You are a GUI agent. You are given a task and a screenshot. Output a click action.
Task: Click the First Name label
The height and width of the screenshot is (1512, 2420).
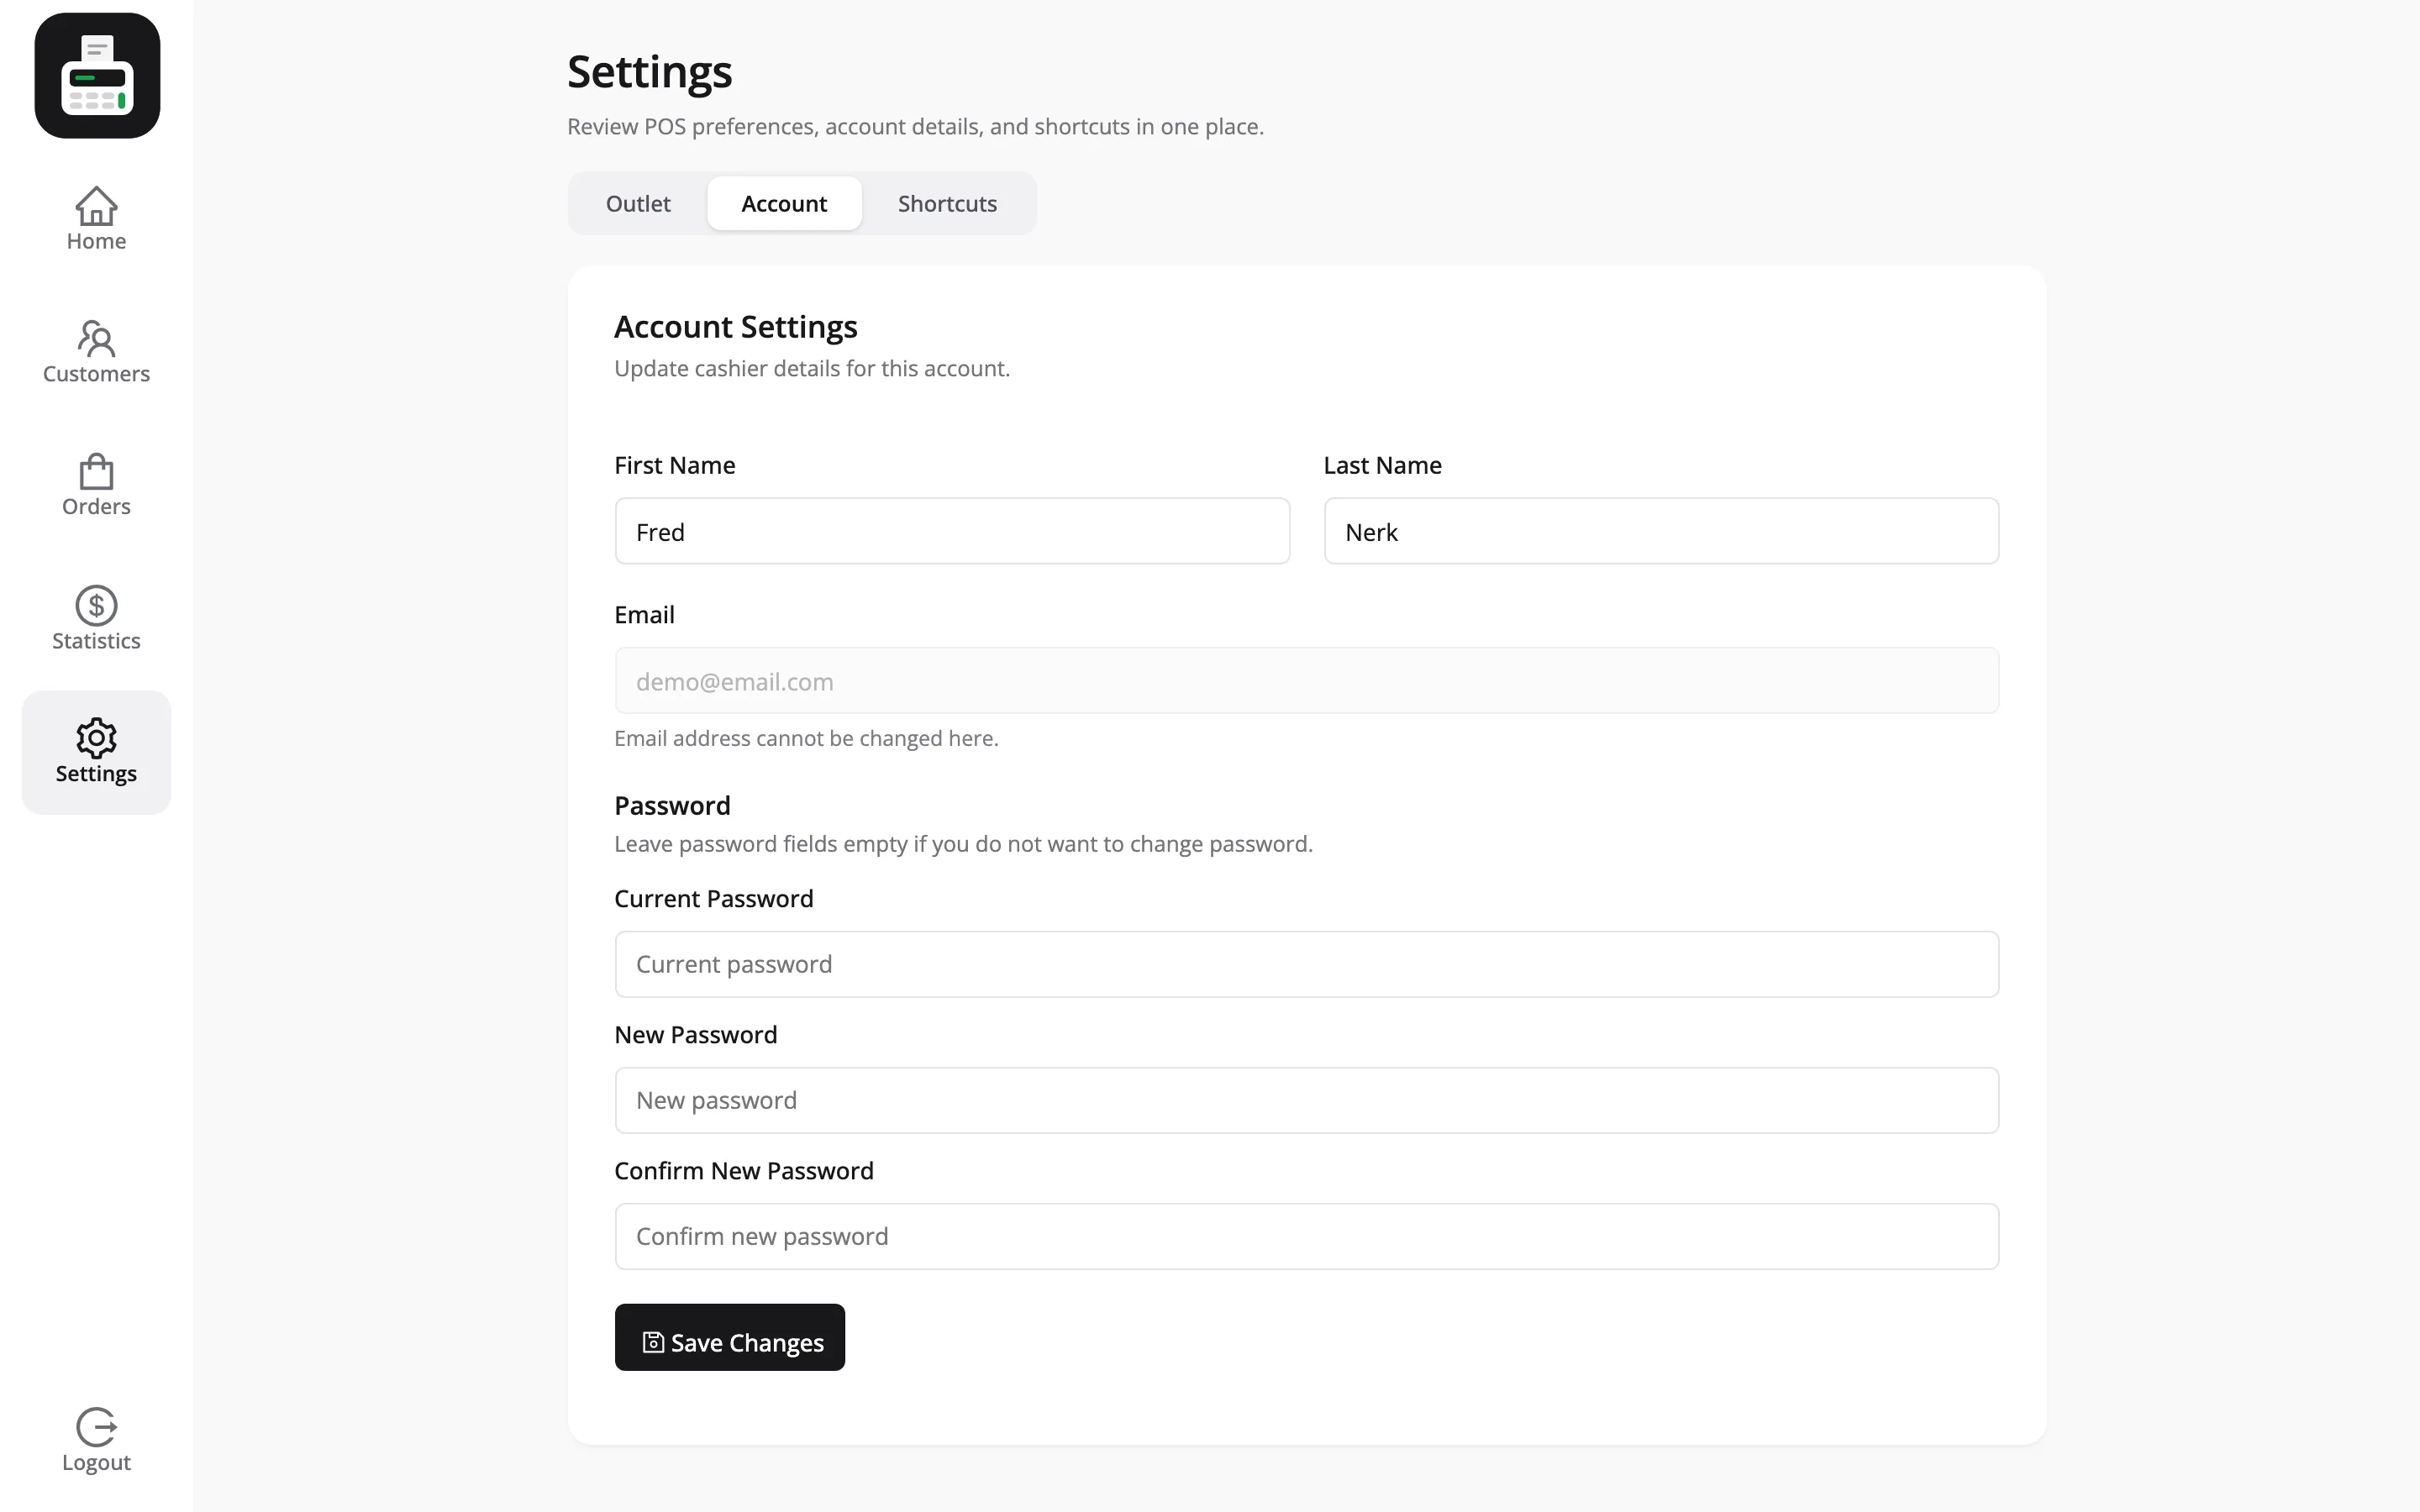[x=674, y=465]
